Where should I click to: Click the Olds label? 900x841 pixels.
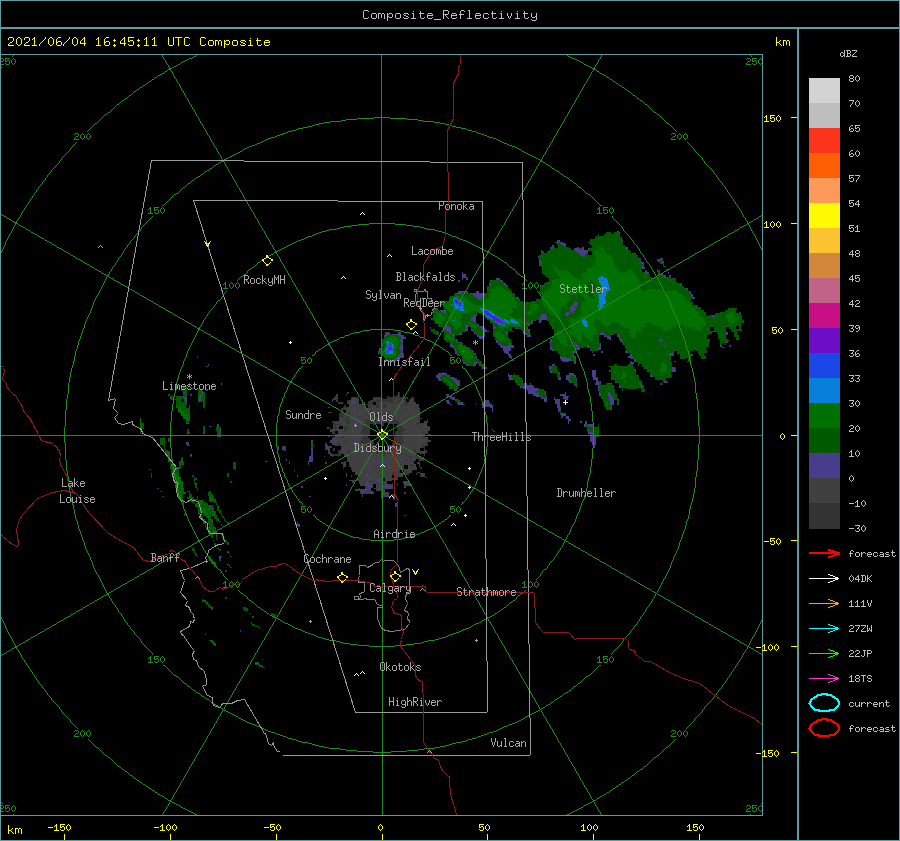point(381,417)
